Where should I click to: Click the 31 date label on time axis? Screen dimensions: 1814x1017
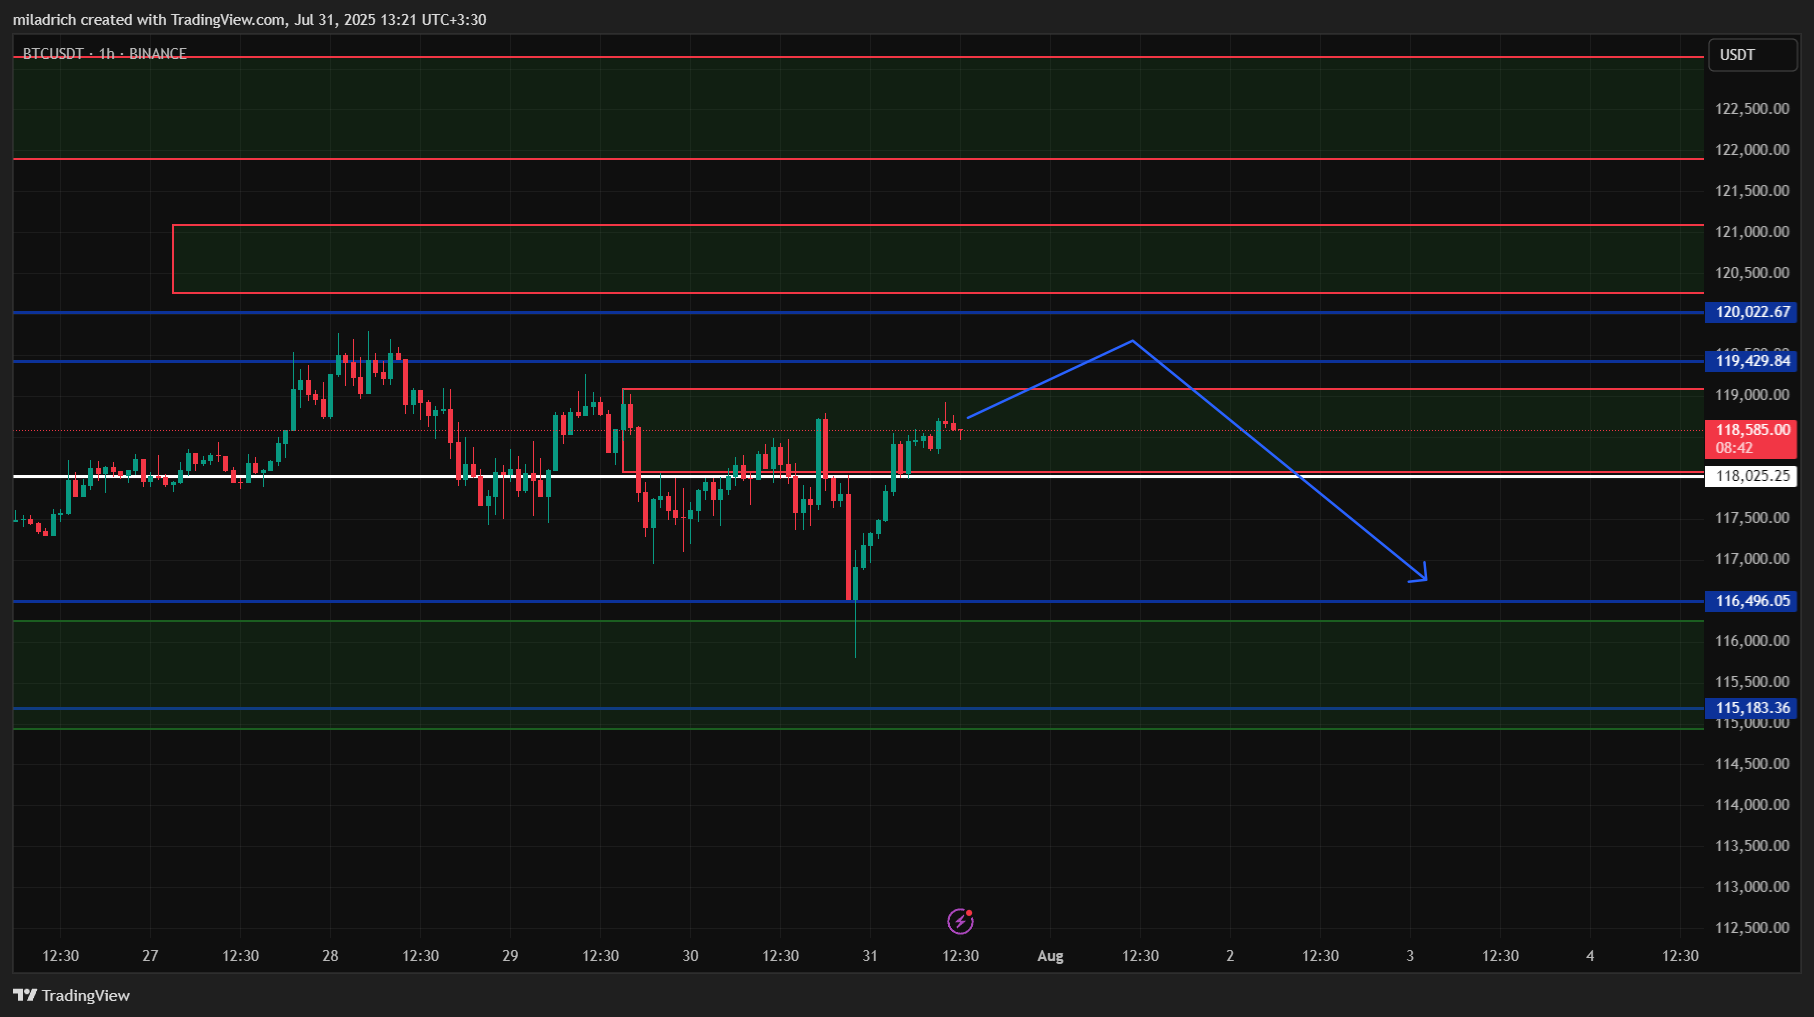(x=870, y=956)
